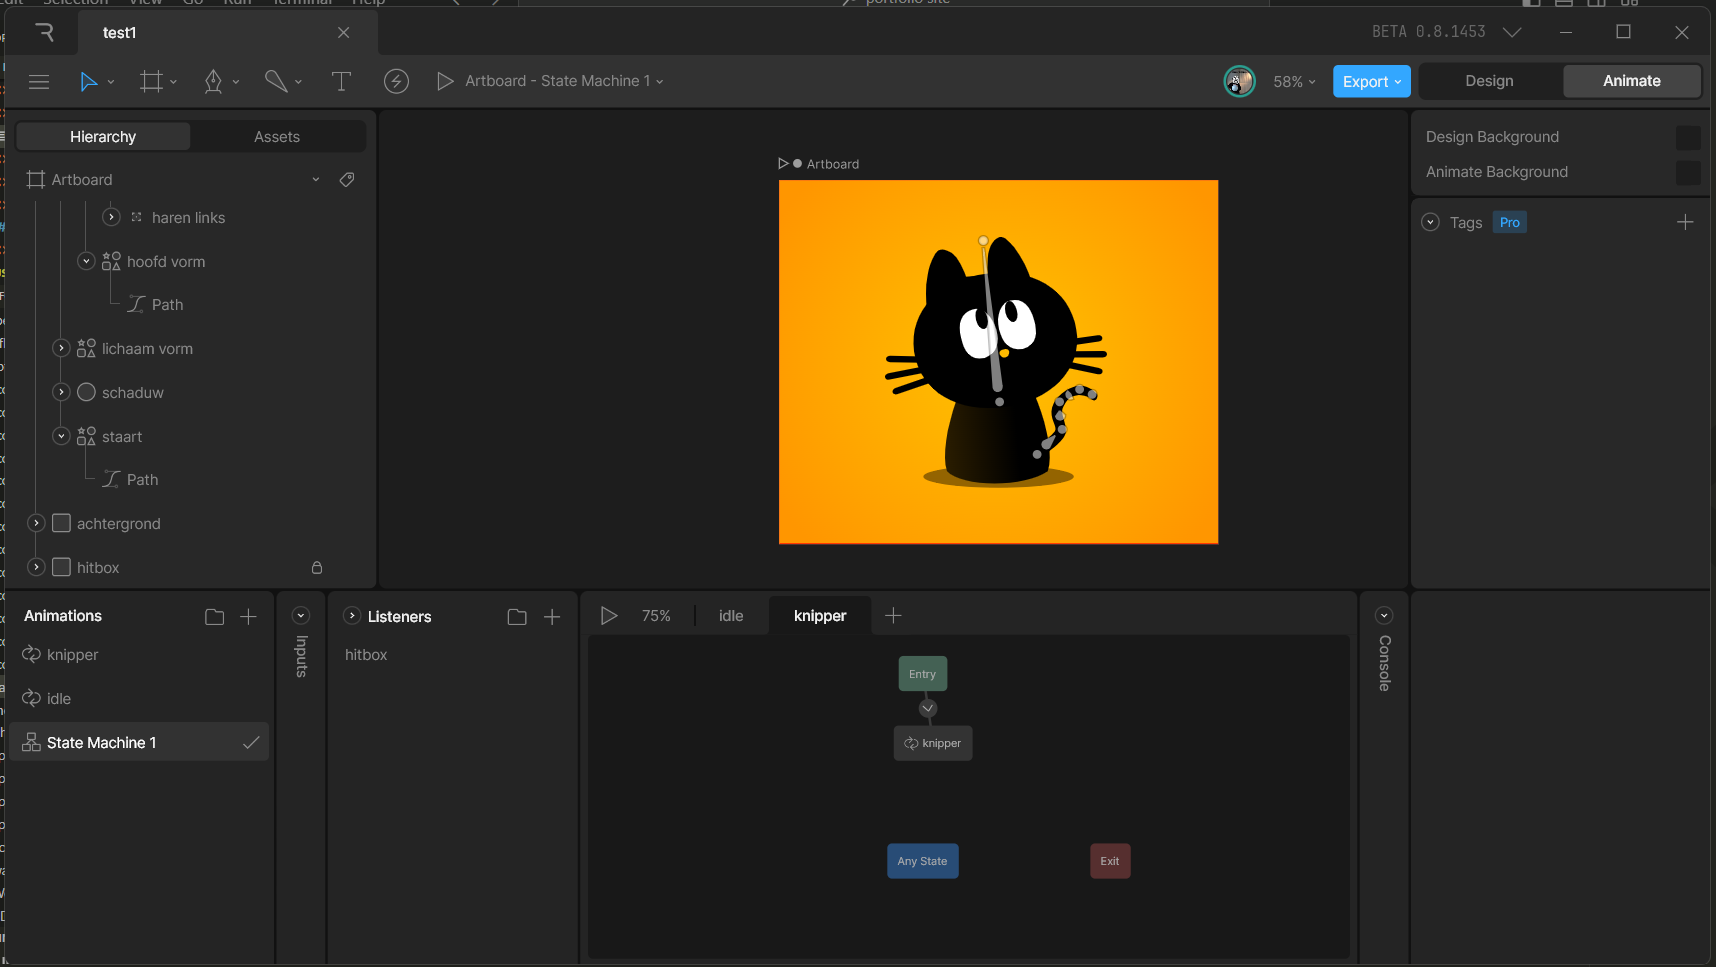This screenshot has width=1716, height=967.
Task: Select the Artboard frame tool
Action: [151, 82]
